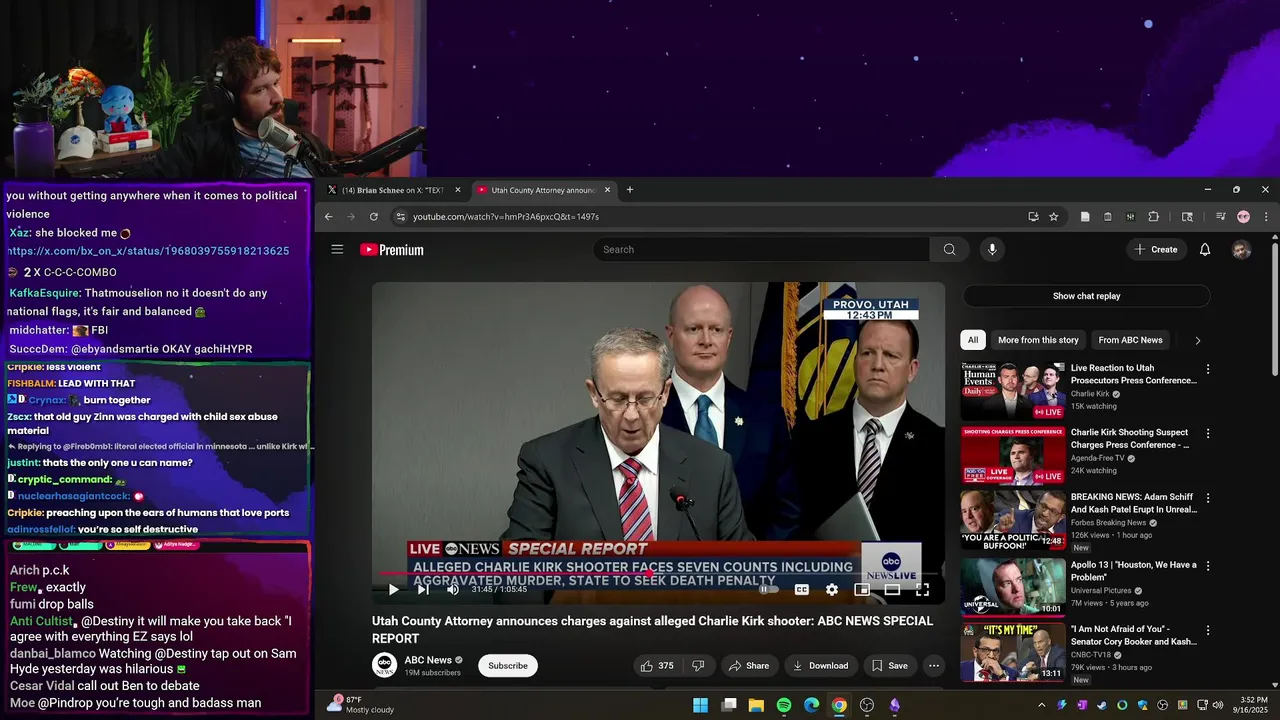
Task: Open YouTube account avatar menu
Action: point(1241,249)
